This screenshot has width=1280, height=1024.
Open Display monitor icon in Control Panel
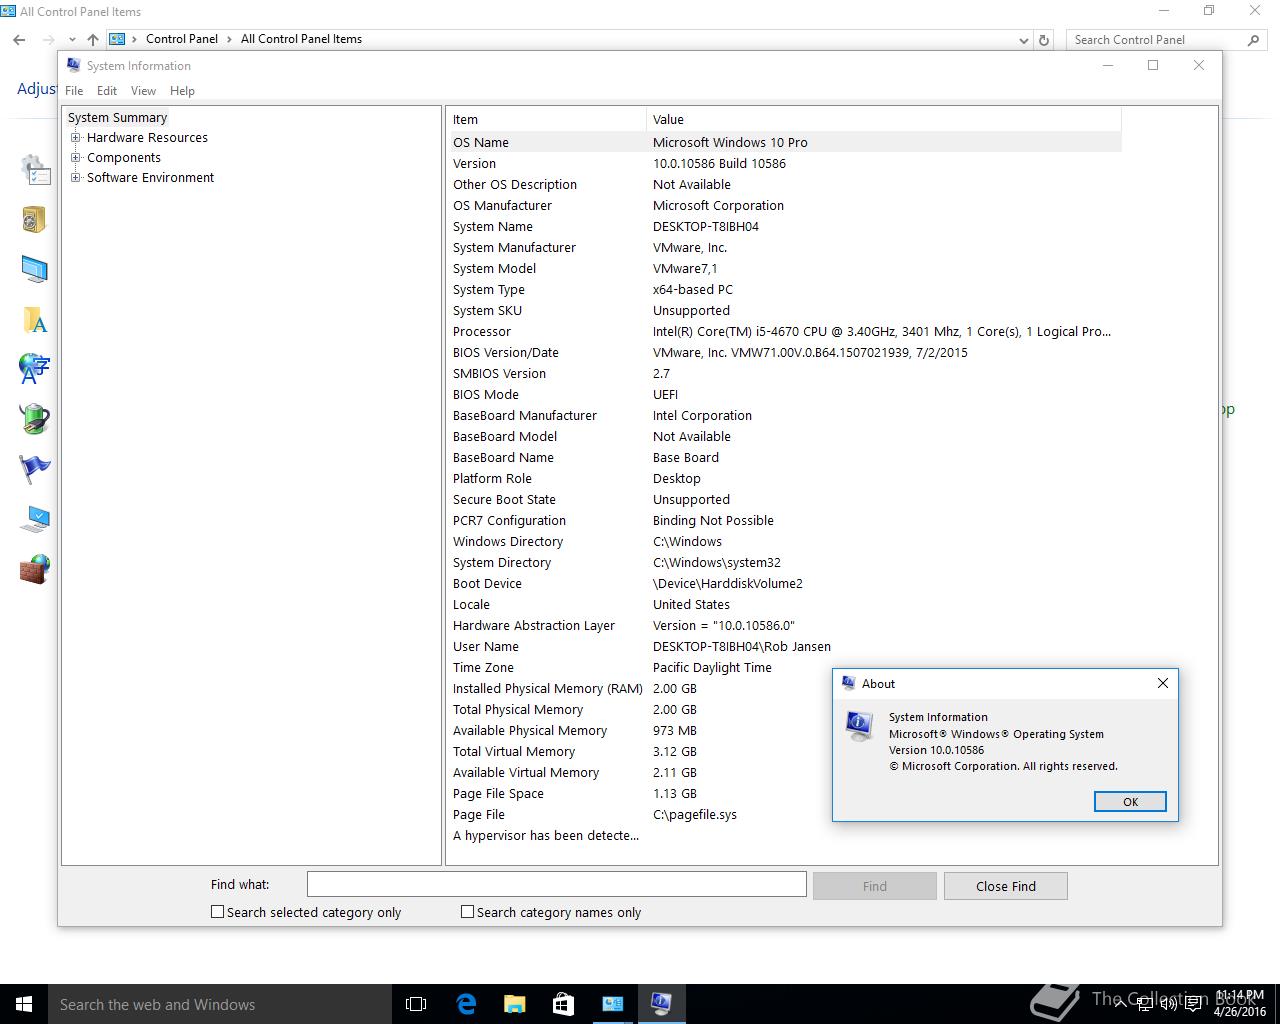click(35, 269)
